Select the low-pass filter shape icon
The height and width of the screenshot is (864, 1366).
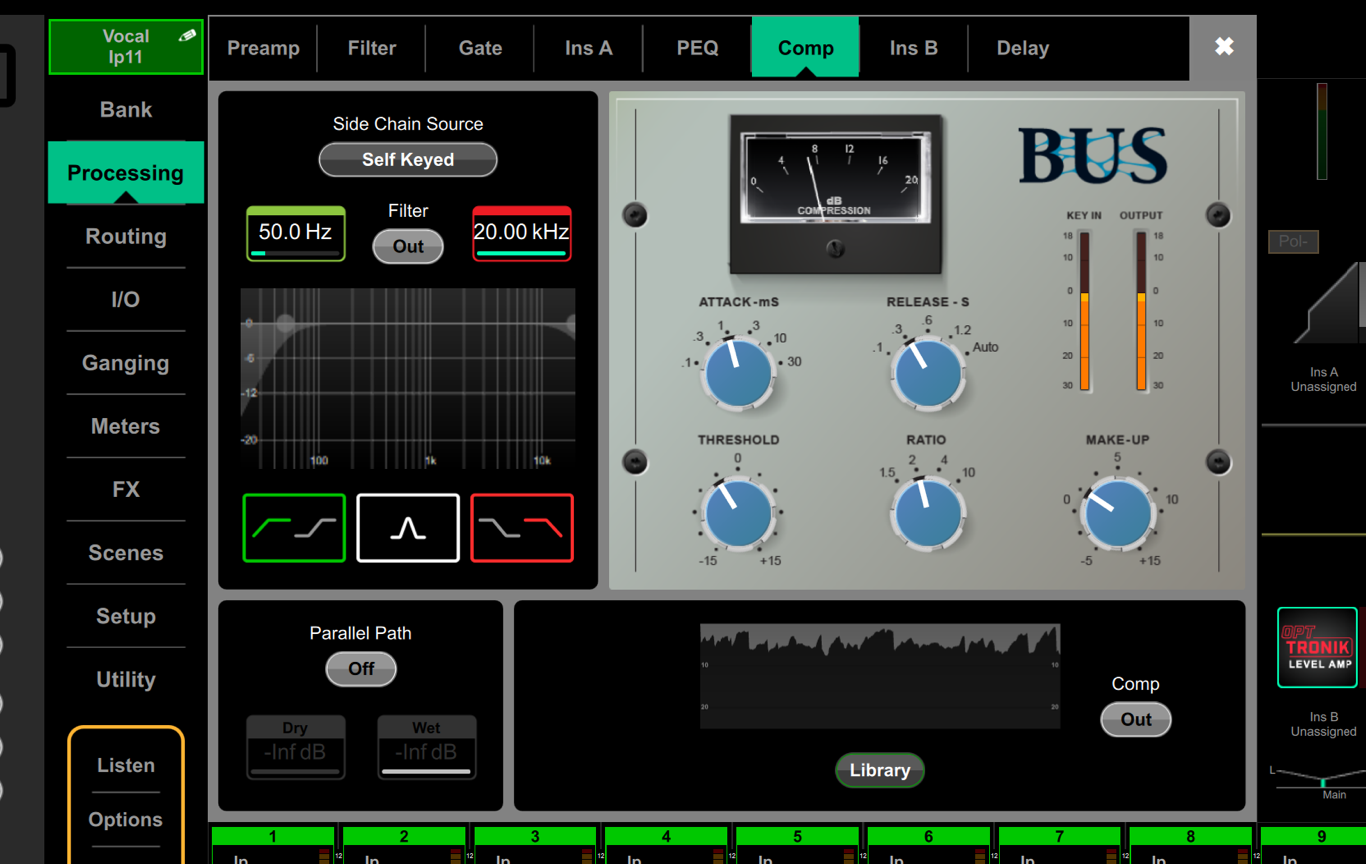[x=521, y=528]
